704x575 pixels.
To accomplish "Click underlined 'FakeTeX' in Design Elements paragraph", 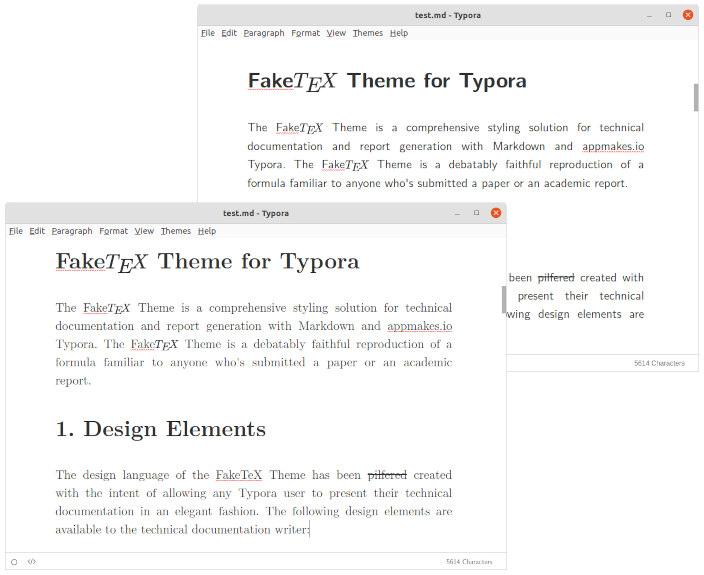I will pyautogui.click(x=238, y=475).
